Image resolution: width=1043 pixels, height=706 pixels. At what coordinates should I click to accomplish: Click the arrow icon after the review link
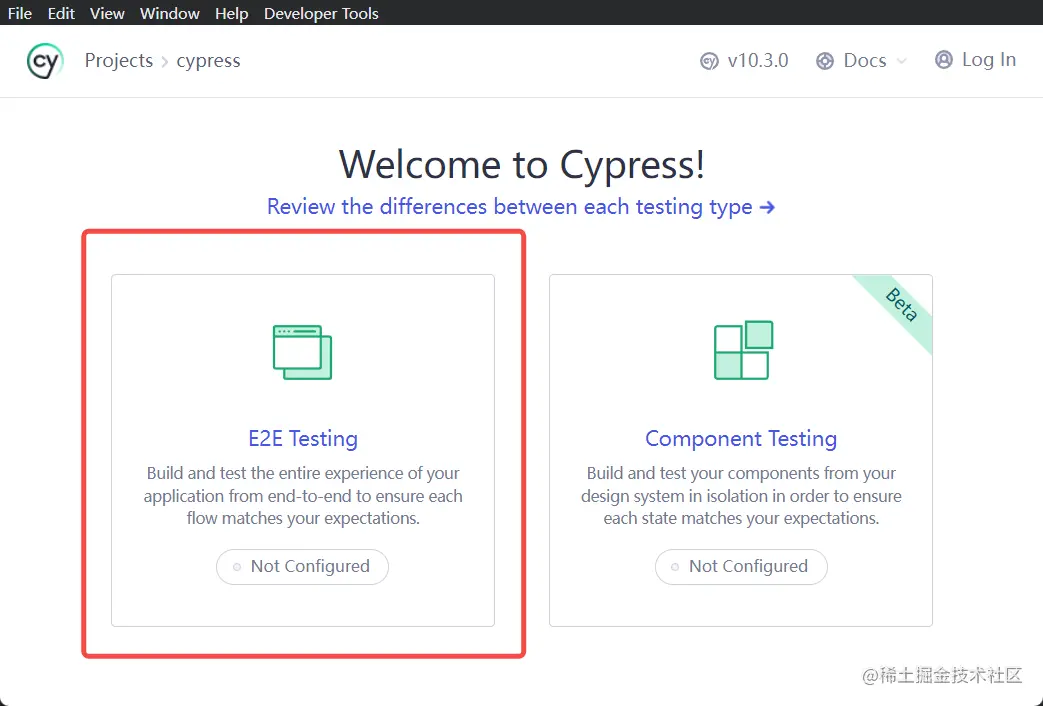767,207
